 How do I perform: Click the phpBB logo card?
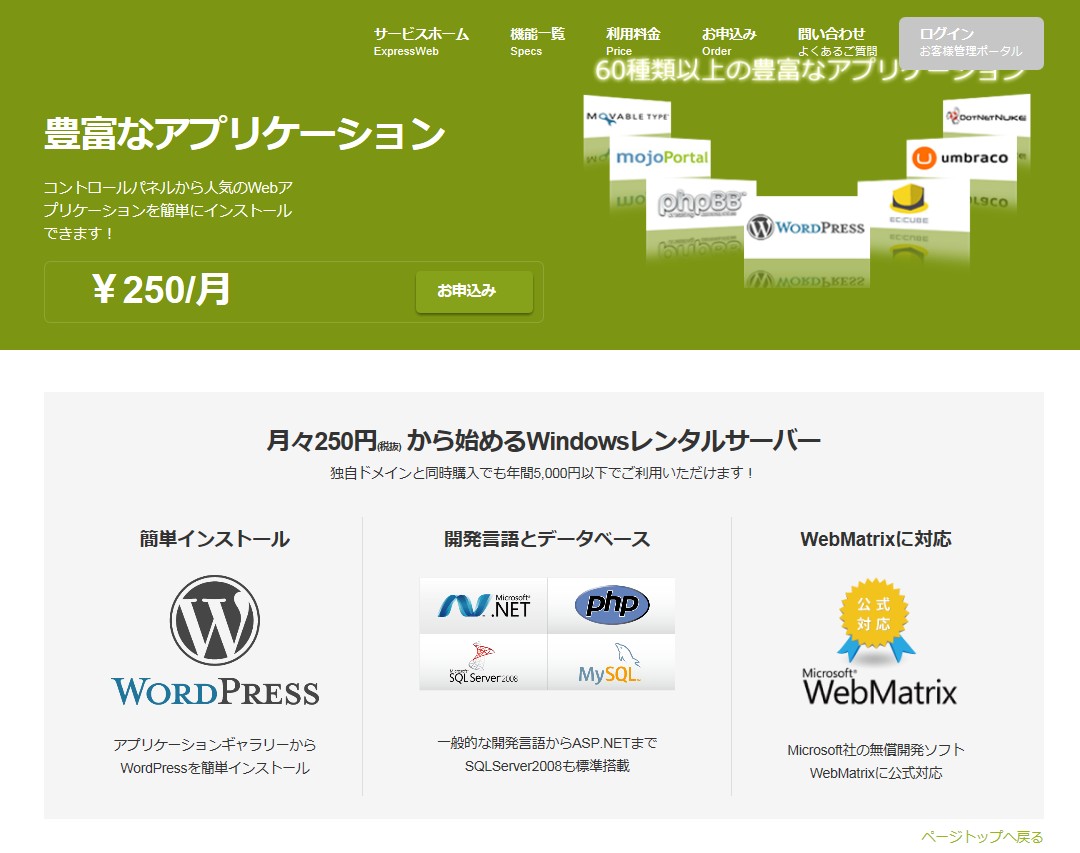(700, 205)
